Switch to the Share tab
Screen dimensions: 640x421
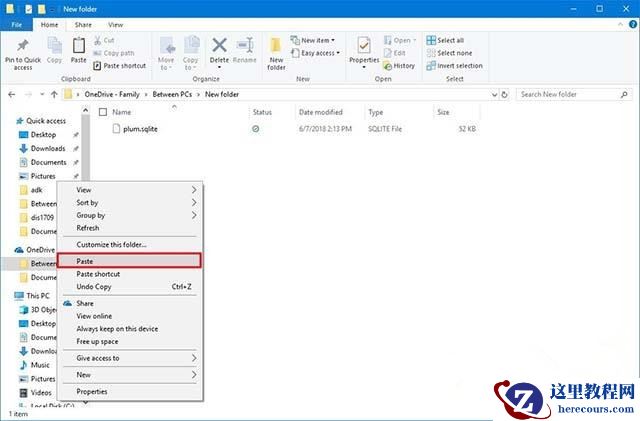click(83, 25)
